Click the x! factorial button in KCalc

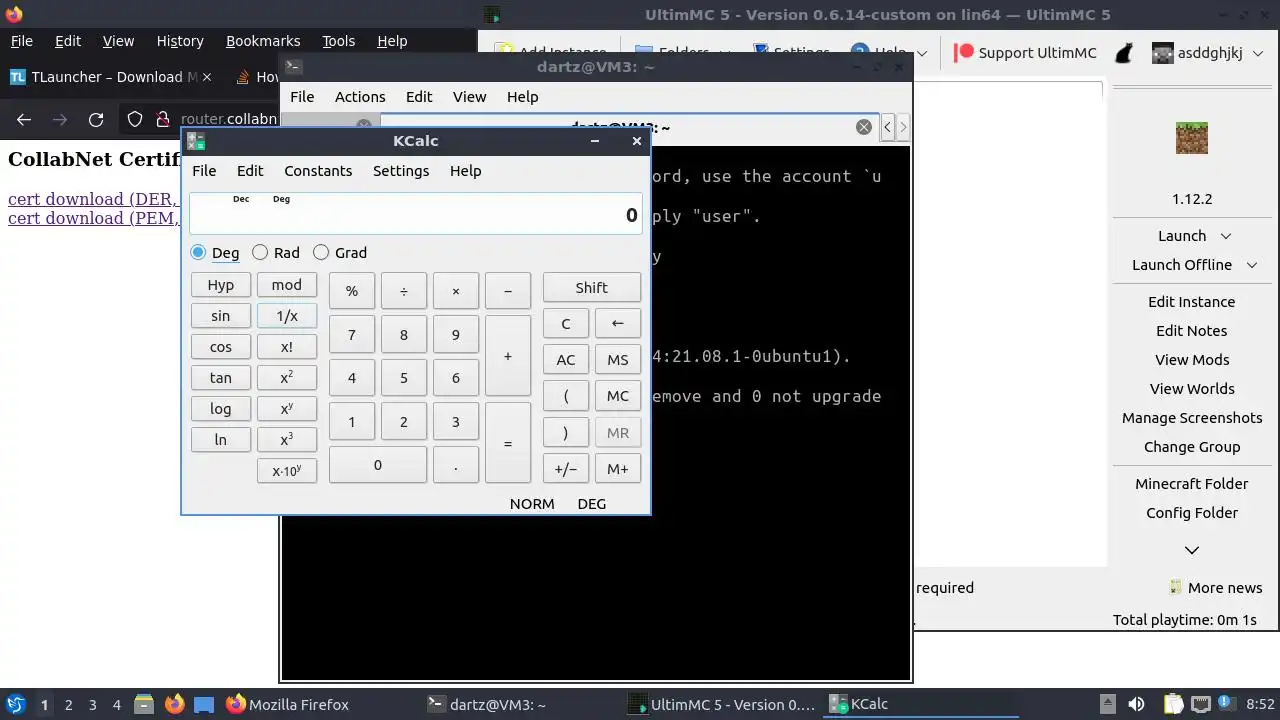pyautogui.click(x=287, y=347)
